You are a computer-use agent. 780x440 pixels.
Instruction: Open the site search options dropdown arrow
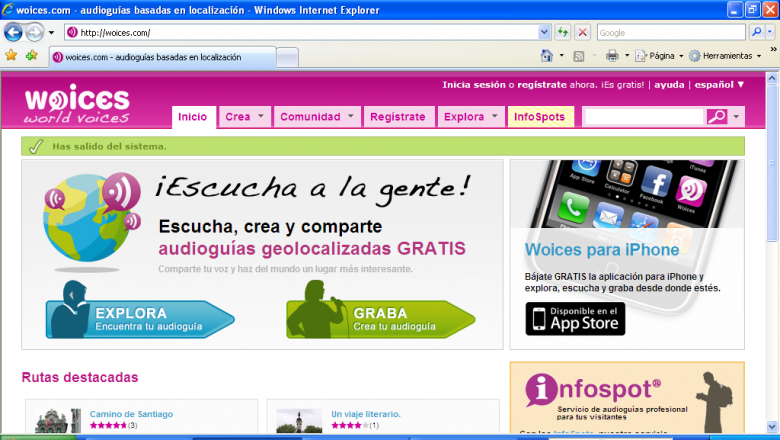[736, 117]
